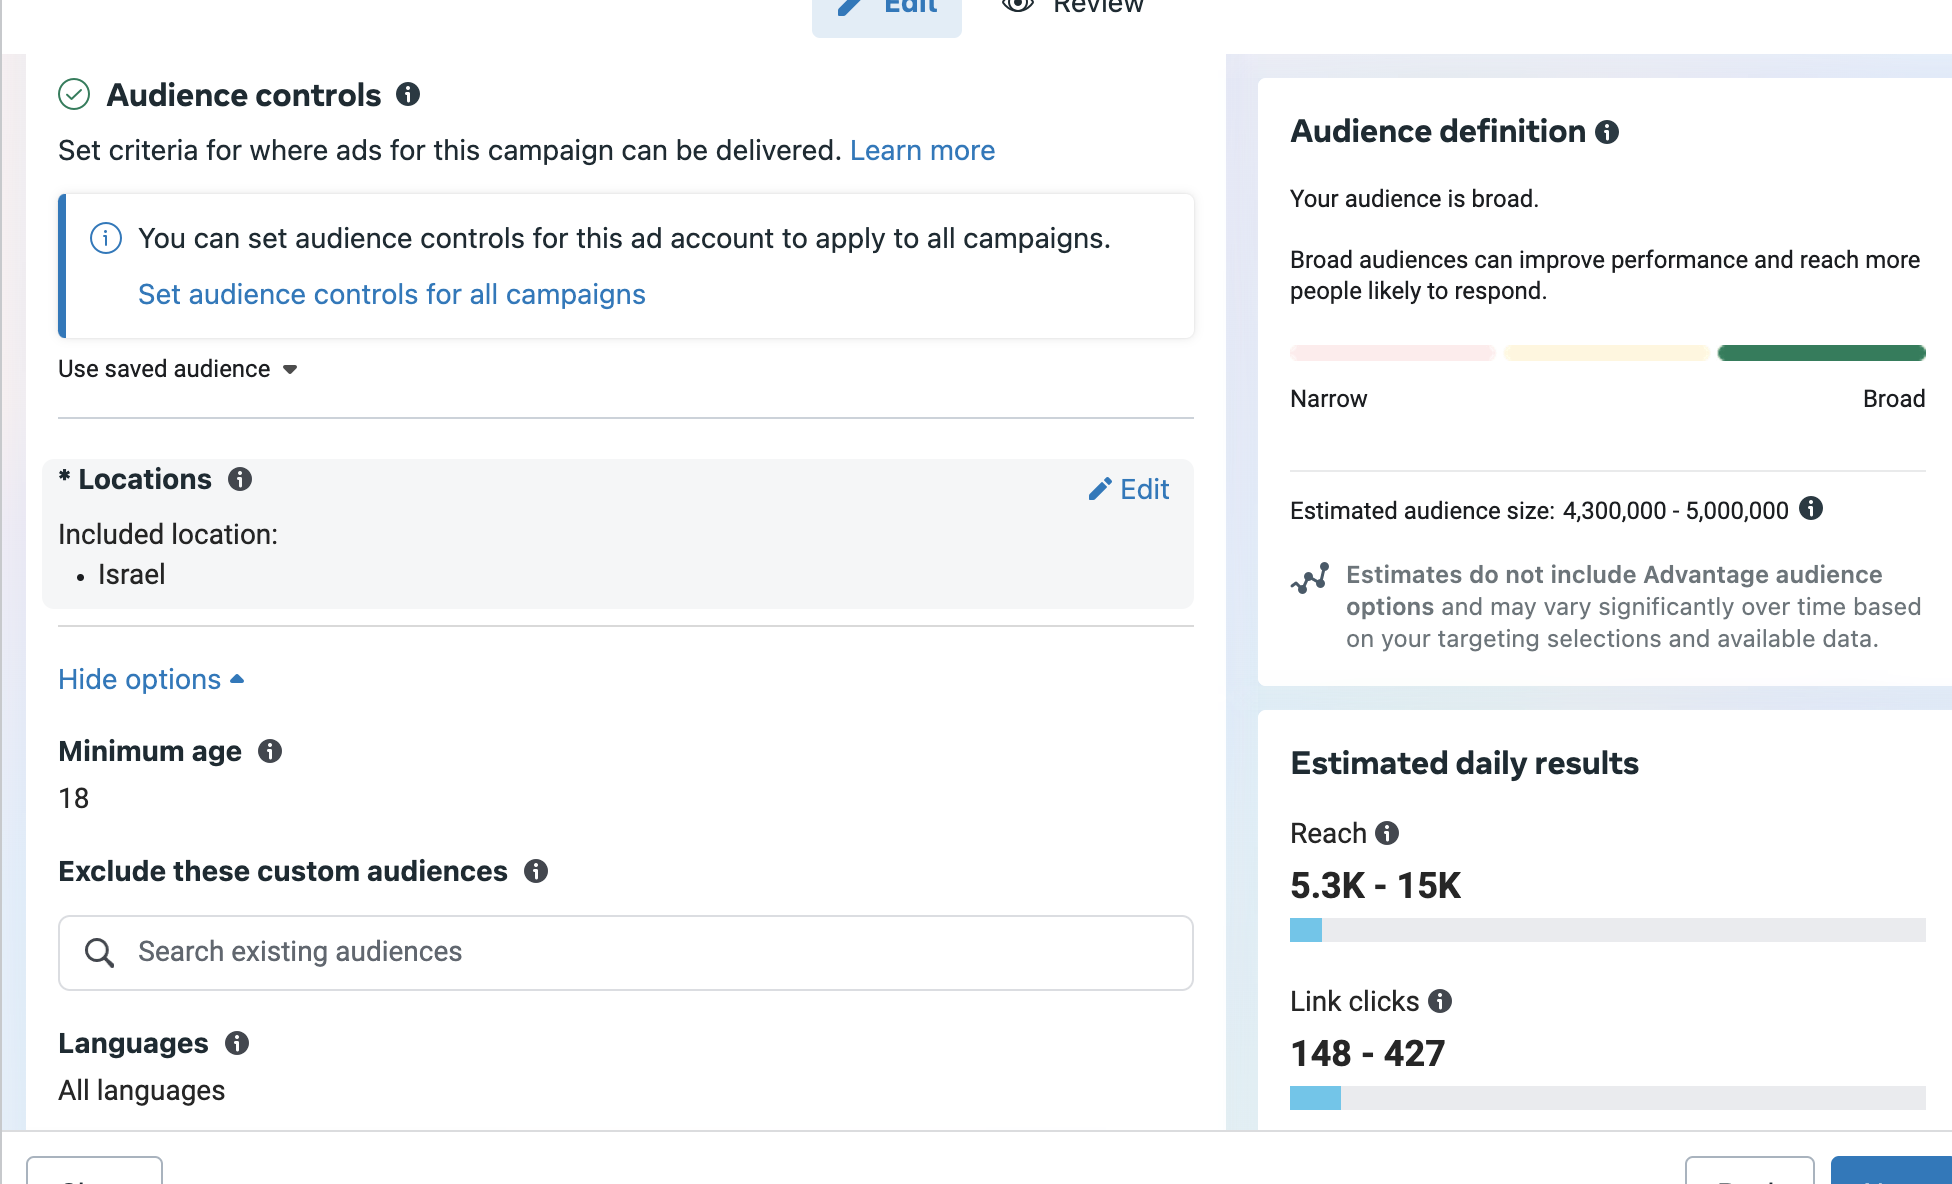1952x1184 pixels.
Task: Click the Audience definition info icon
Action: pyautogui.click(x=1607, y=132)
